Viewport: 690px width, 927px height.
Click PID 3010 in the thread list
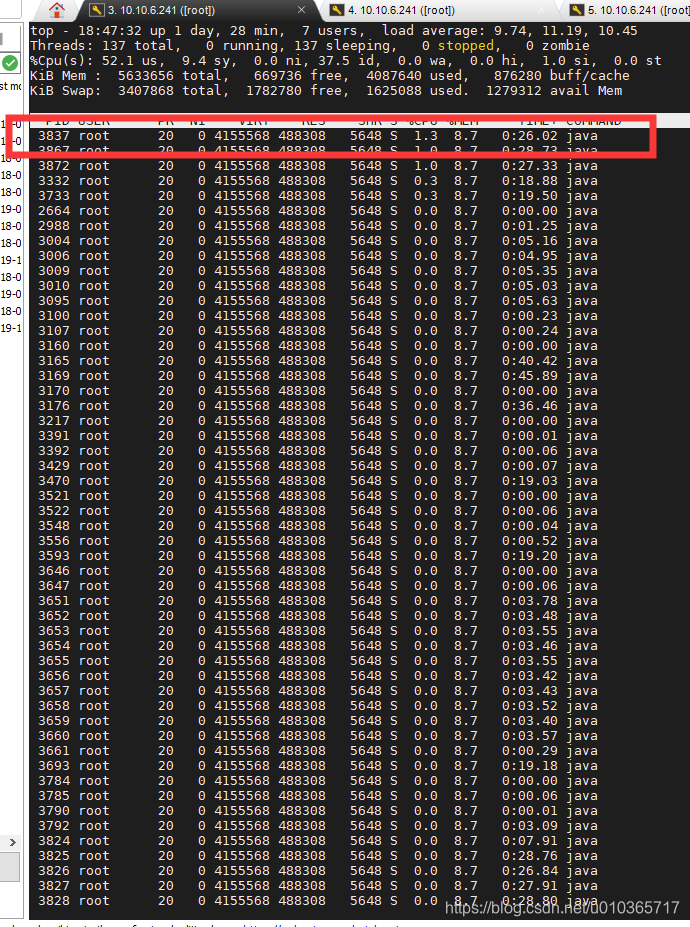tap(54, 286)
